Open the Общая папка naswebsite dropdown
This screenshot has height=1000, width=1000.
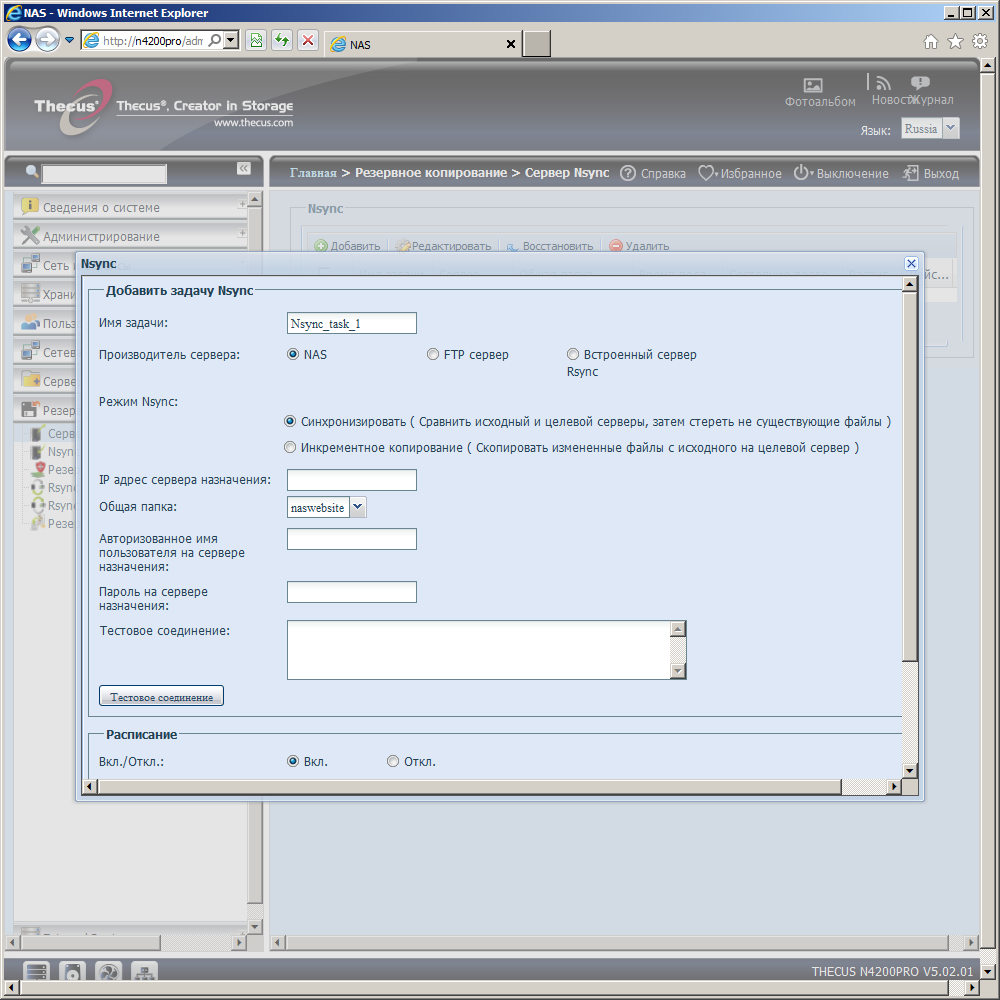tap(358, 507)
